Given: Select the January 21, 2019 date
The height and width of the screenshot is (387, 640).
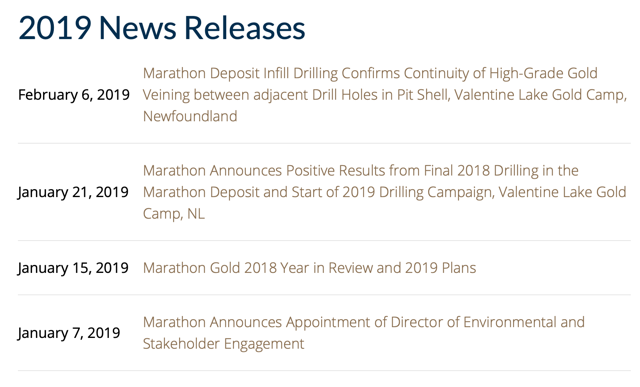Looking at the screenshot, I should (x=73, y=192).
